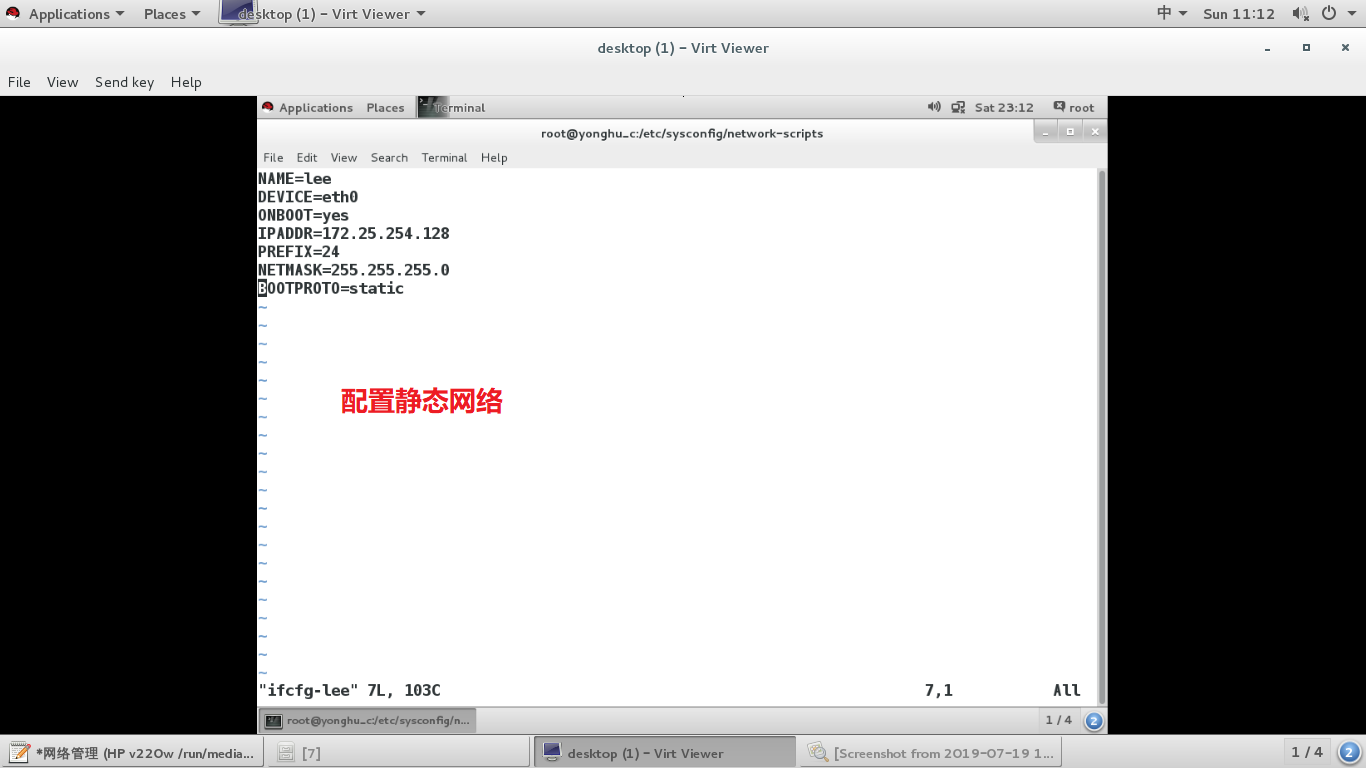Open the guest clock Sat 23:12

1004,107
